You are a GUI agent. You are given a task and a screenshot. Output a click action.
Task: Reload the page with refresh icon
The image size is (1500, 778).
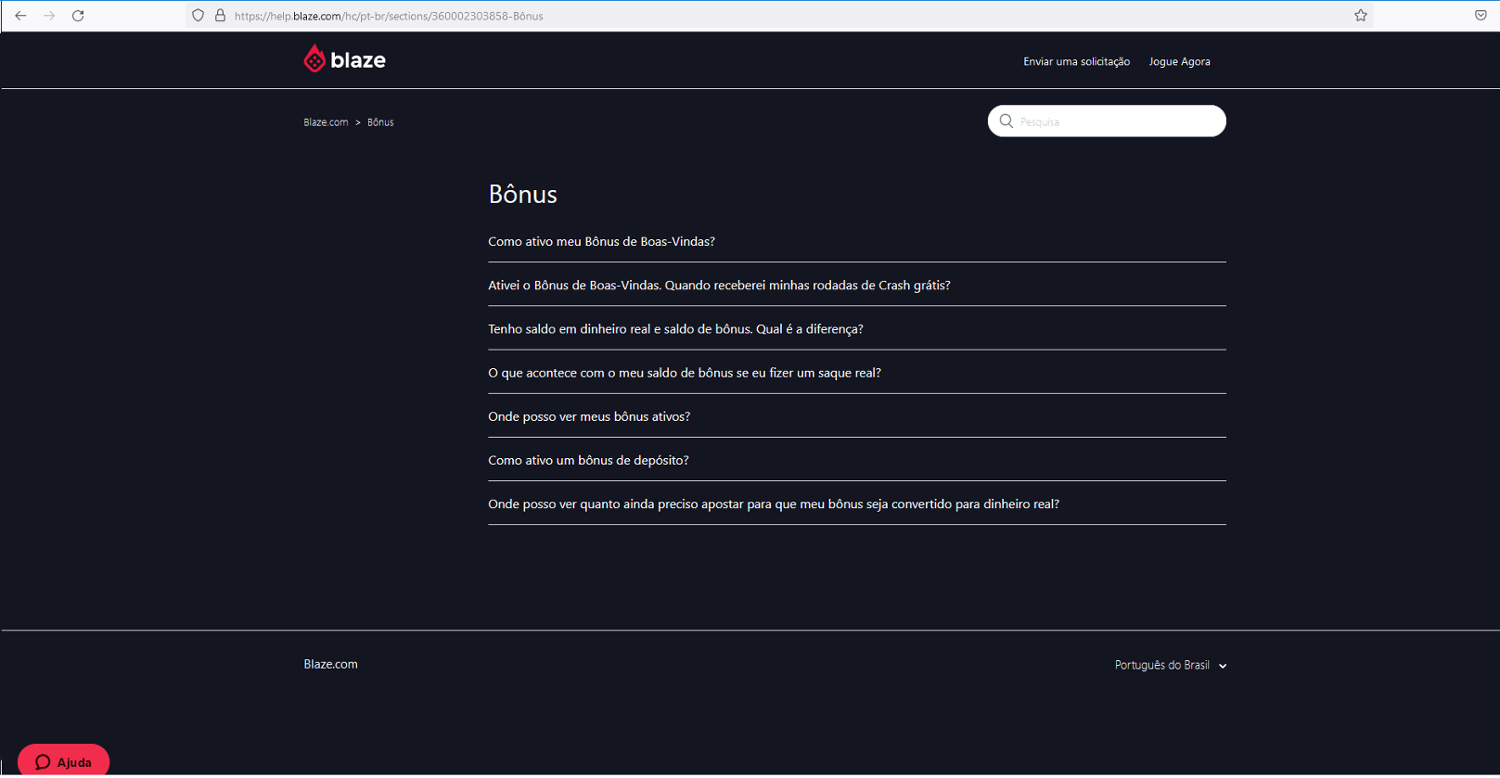pos(78,16)
